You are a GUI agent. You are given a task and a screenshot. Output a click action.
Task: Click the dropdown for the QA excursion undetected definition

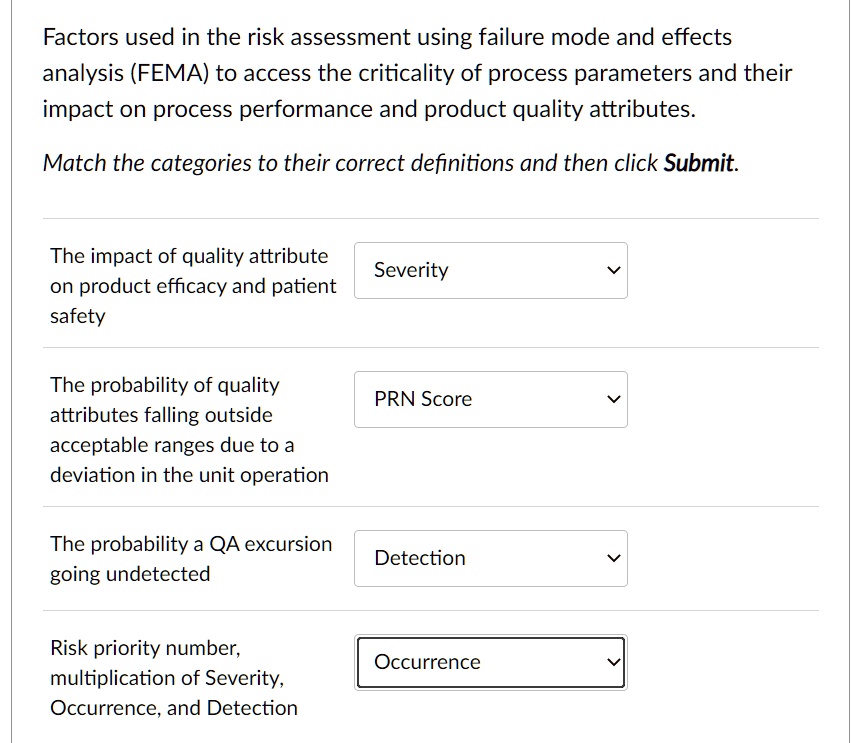click(x=490, y=558)
